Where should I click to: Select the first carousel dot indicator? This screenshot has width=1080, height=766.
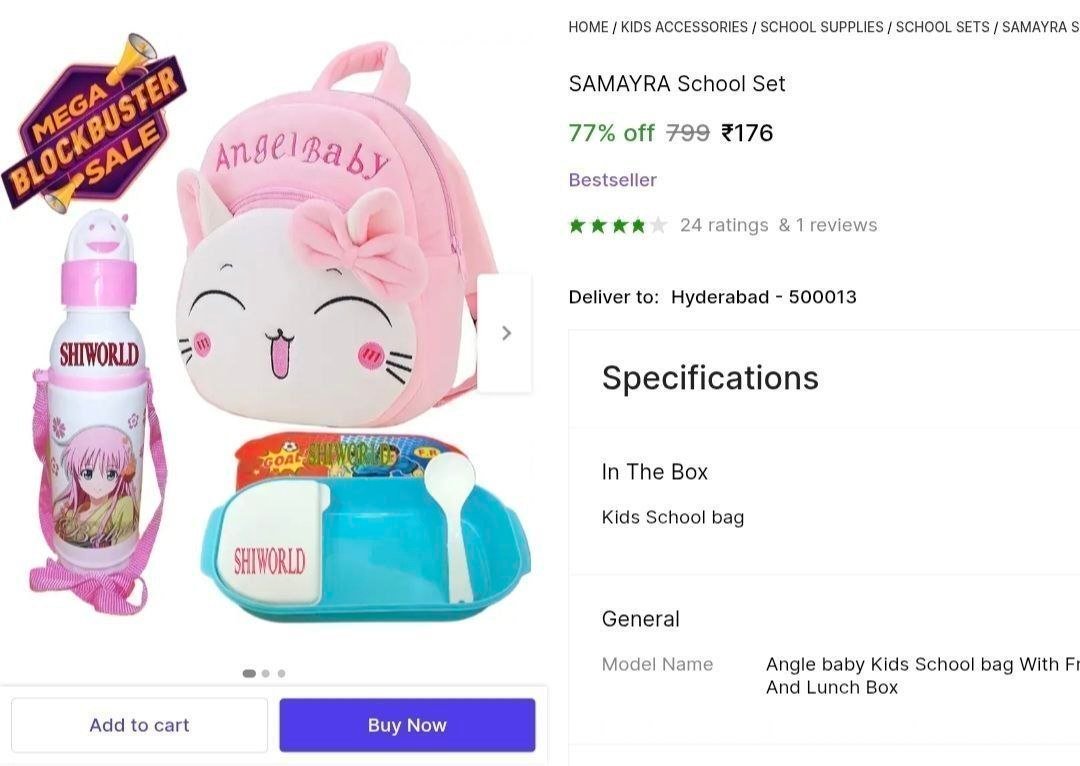249,674
